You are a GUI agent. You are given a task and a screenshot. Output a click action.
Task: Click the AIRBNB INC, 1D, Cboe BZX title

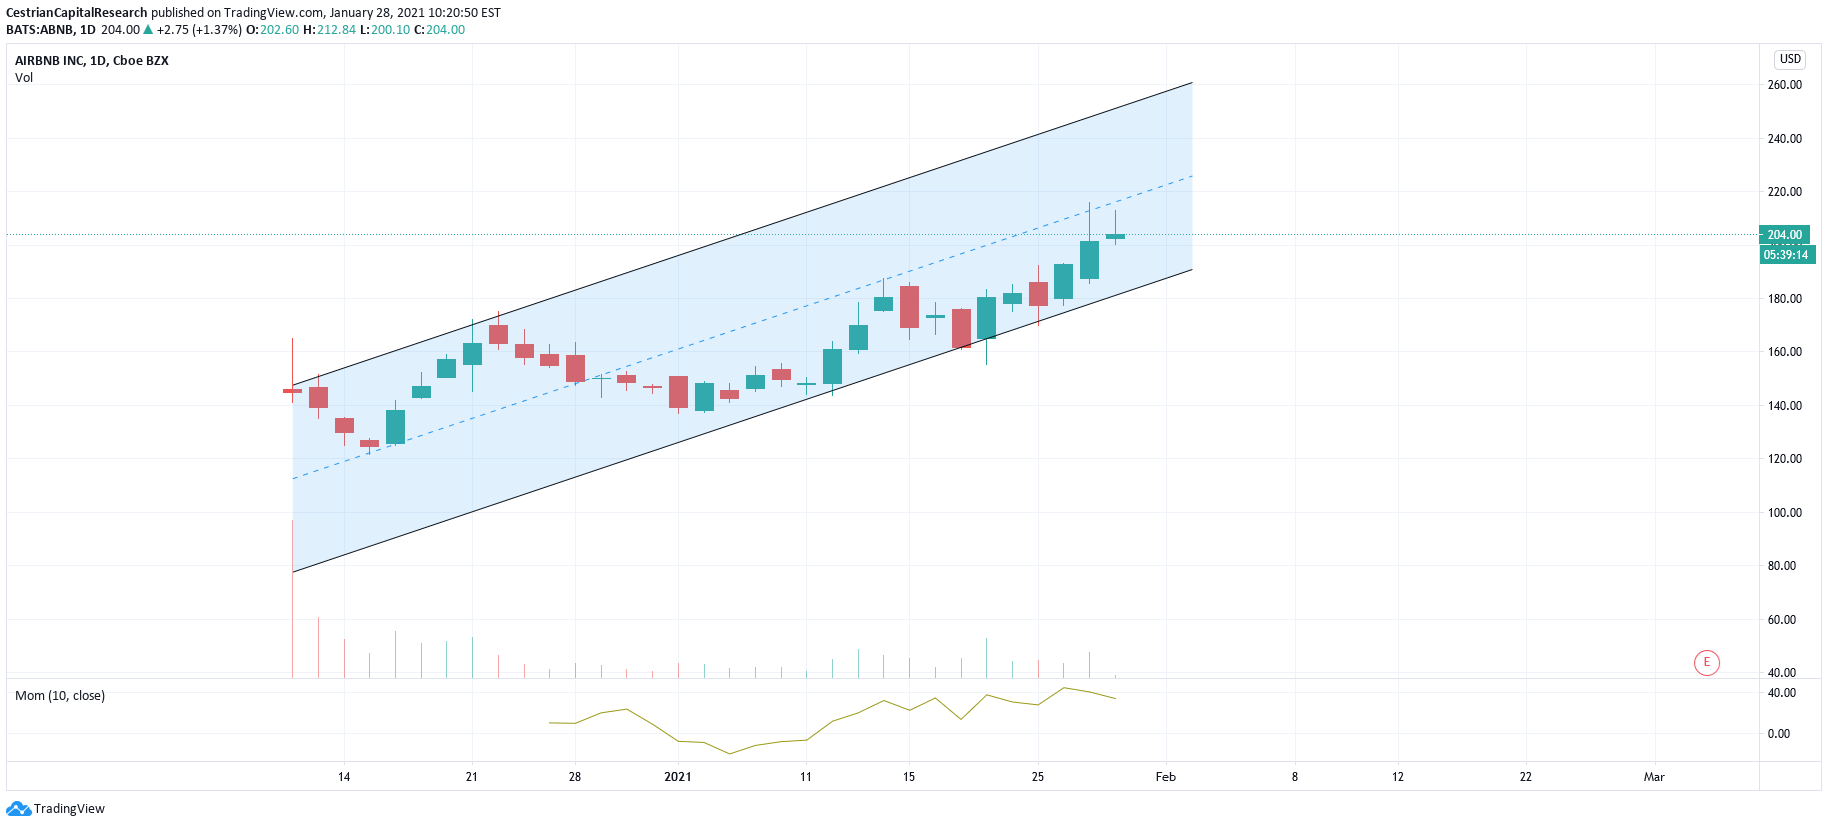pos(92,61)
